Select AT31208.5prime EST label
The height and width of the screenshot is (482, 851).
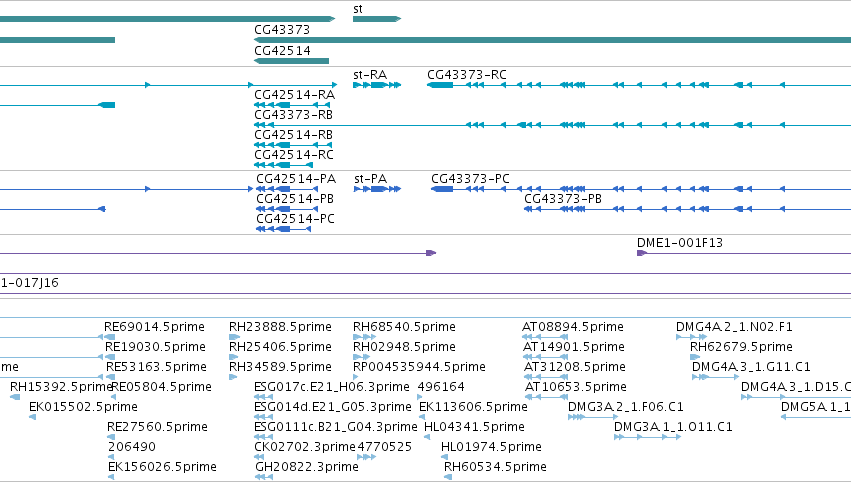575,367
